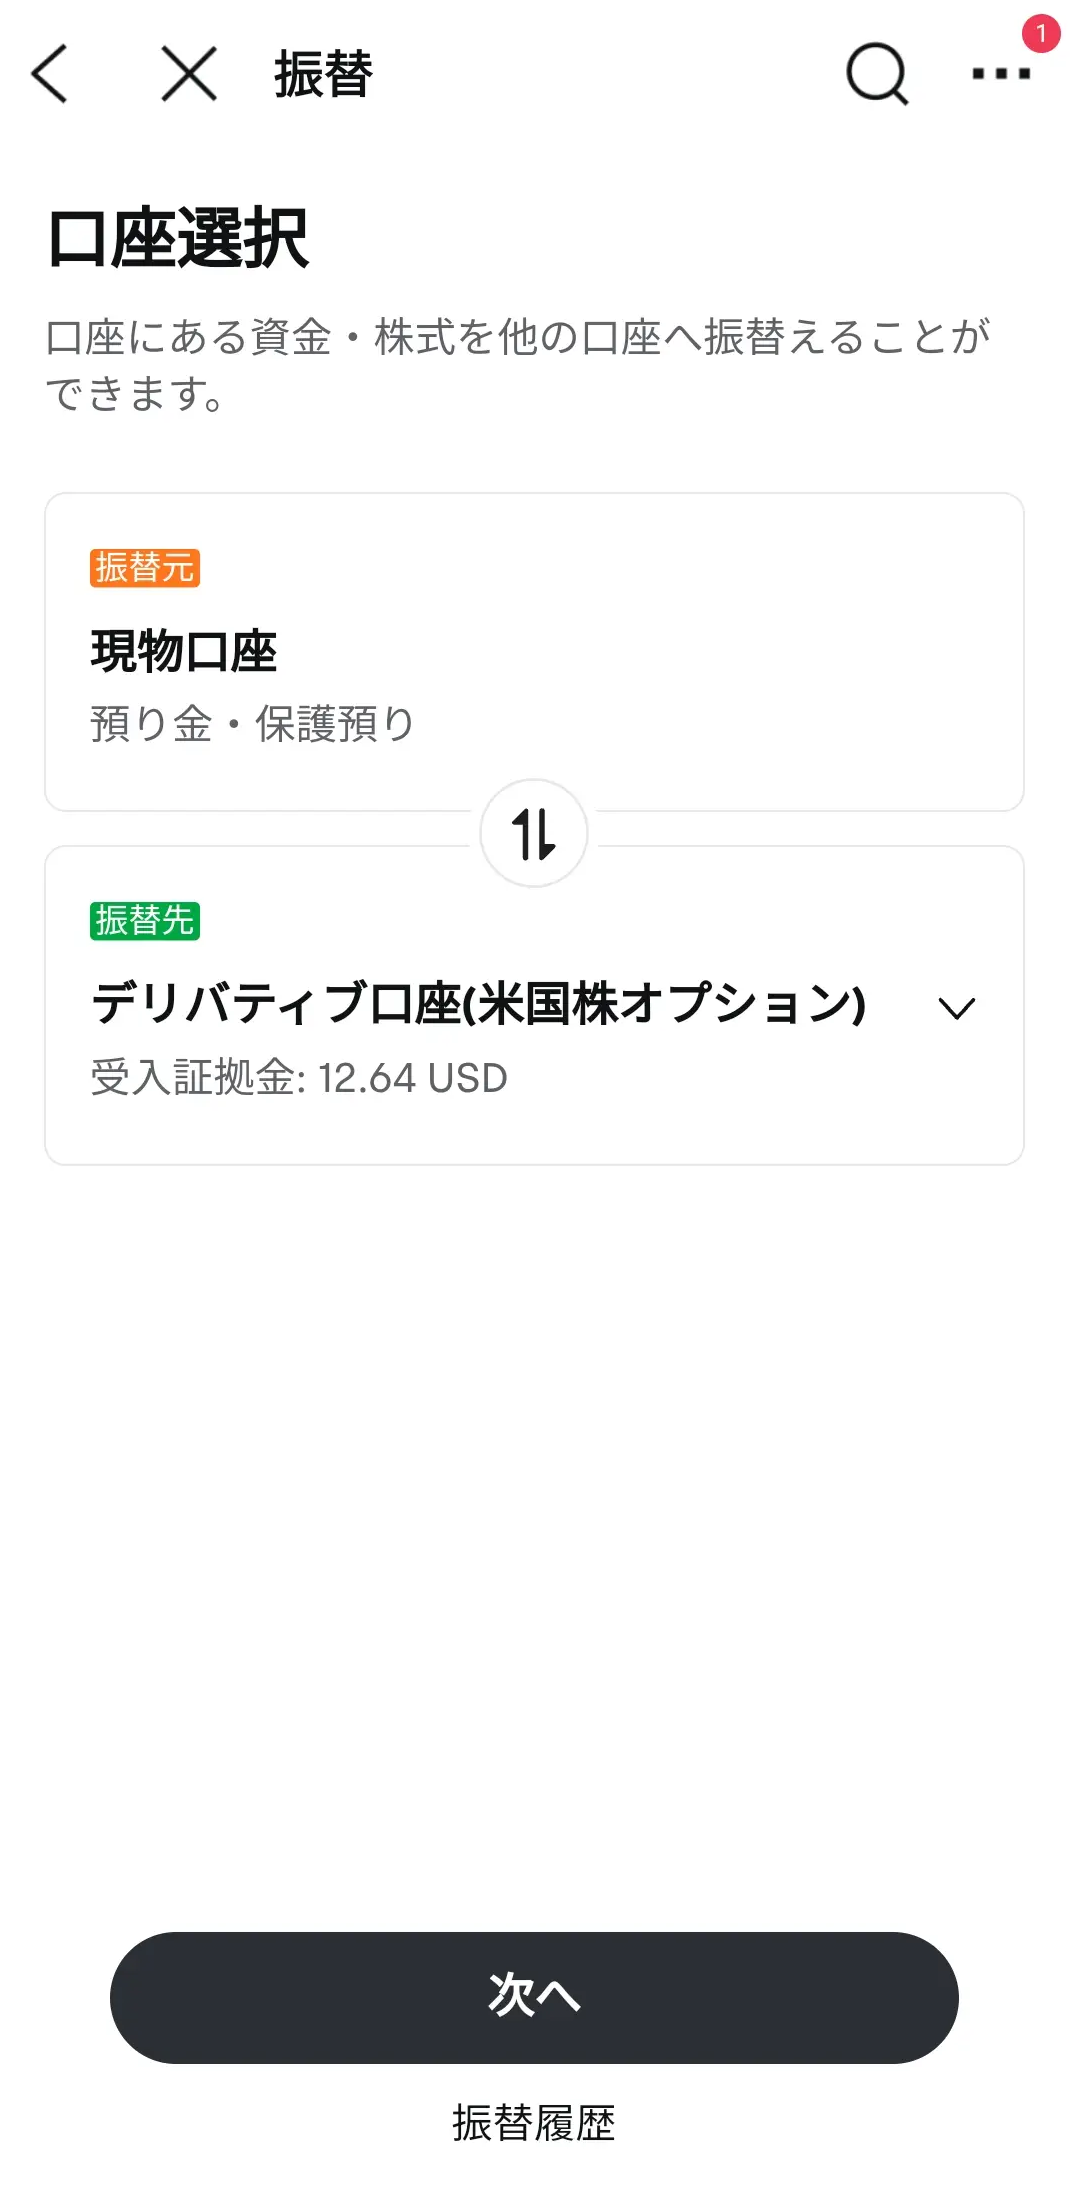Click the 振替 page title
The height and width of the screenshot is (2193, 1072).
[323, 74]
